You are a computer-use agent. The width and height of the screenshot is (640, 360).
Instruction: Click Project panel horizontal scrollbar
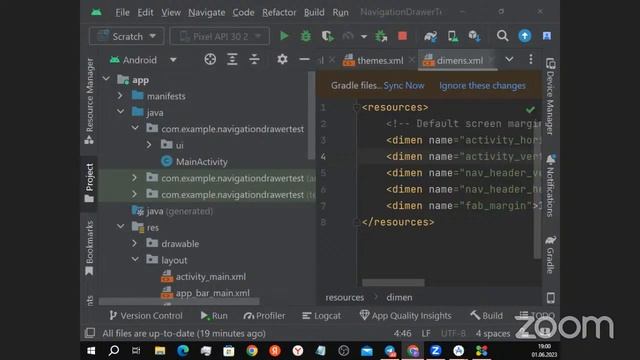tap(179, 302)
